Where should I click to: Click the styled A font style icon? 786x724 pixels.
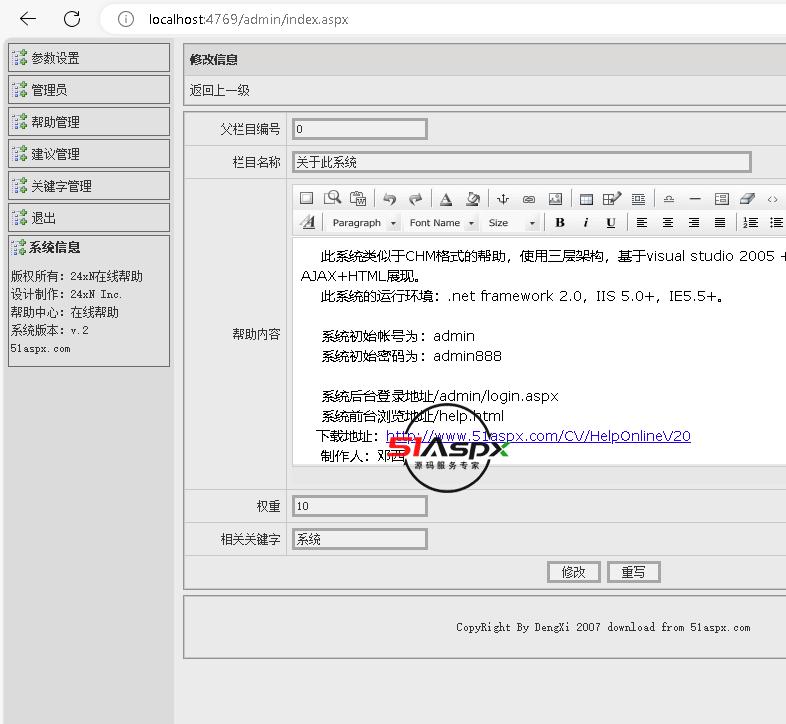click(308, 222)
